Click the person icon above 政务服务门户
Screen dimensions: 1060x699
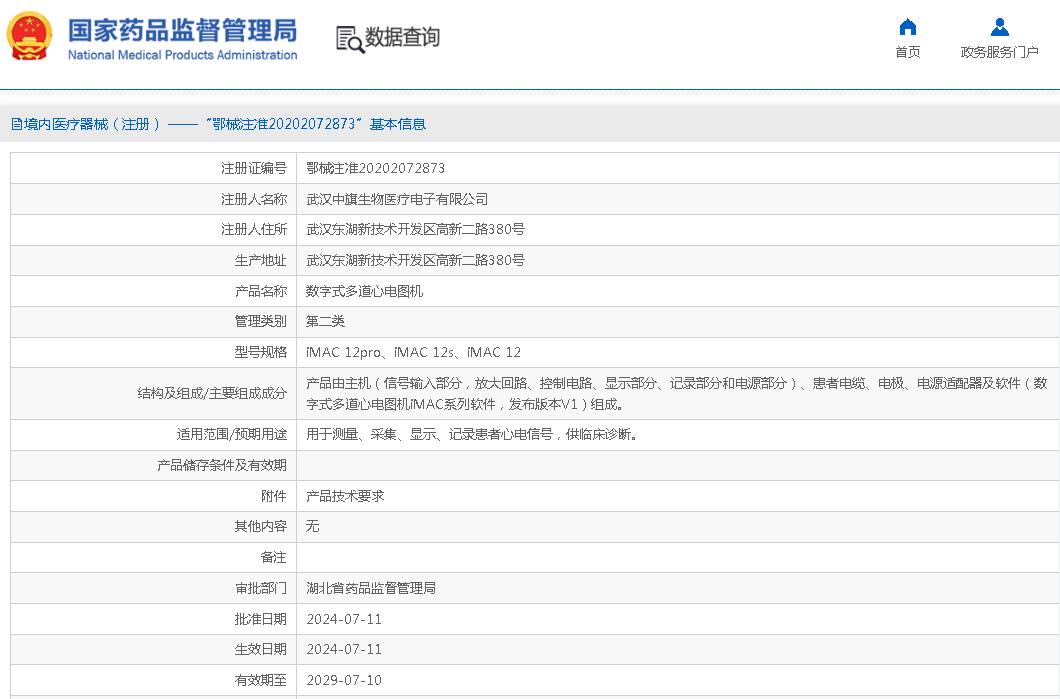pos(999,27)
